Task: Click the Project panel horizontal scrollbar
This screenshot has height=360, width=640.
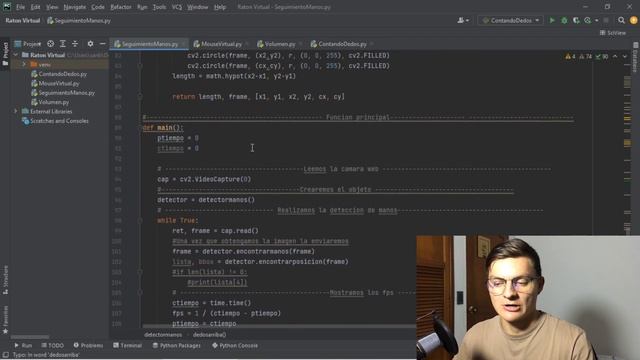Action: point(30,337)
